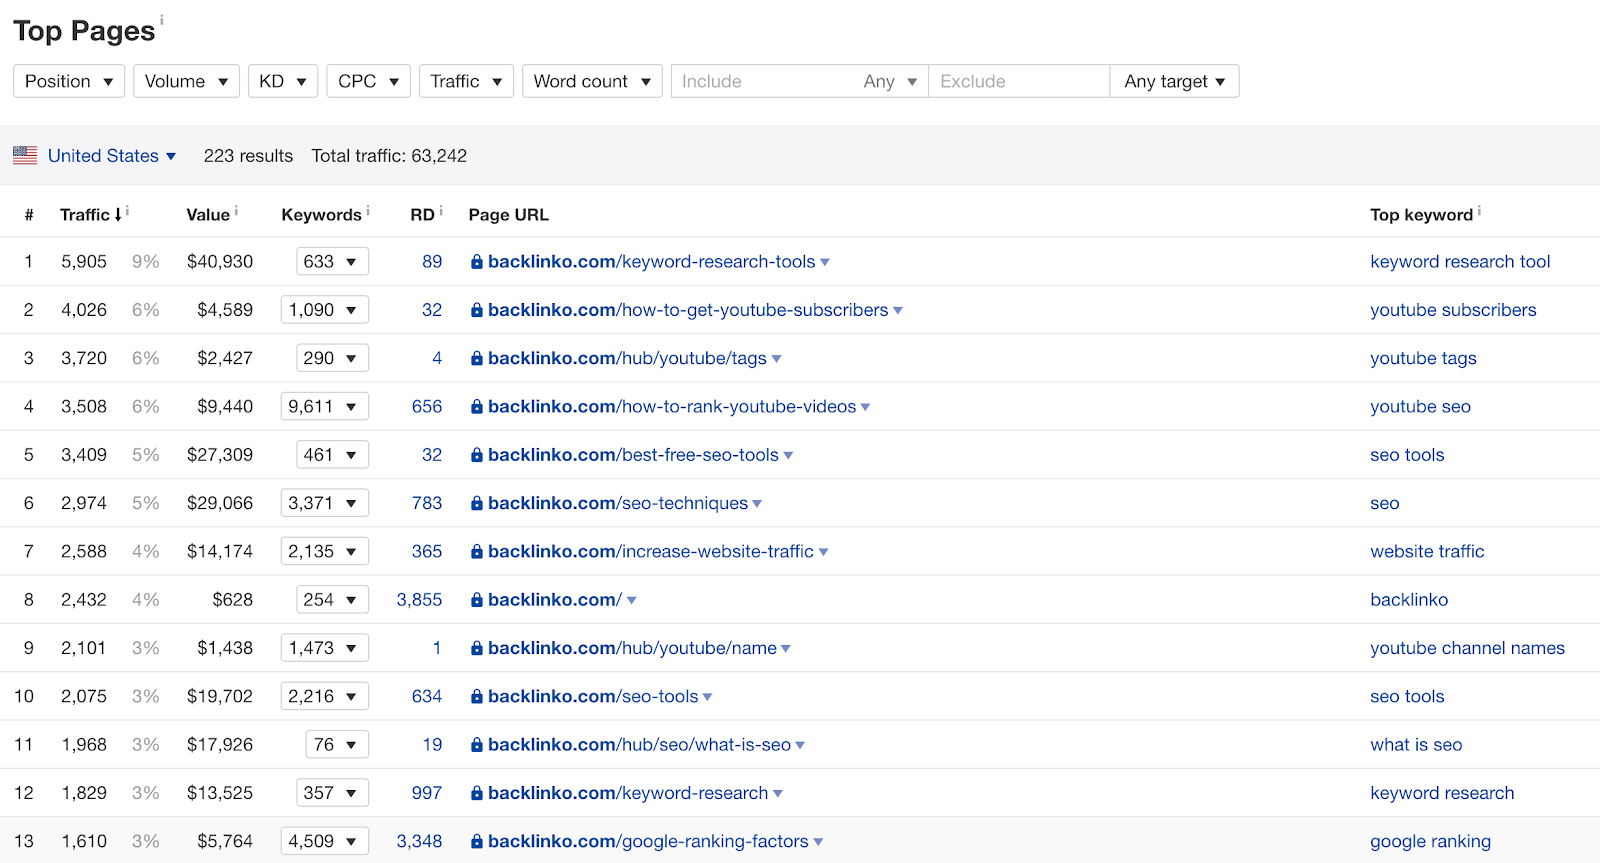Open the arrow menu after hub/youtube/name URL

[786, 649]
